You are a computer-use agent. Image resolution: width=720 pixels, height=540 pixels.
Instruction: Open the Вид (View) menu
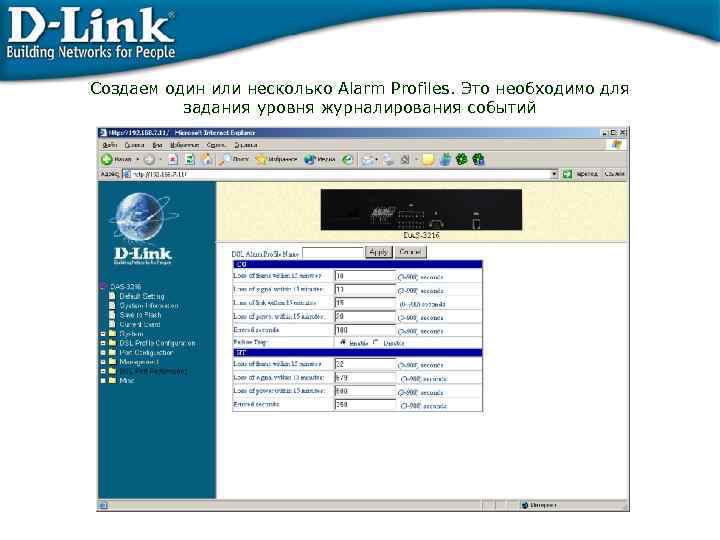158,145
